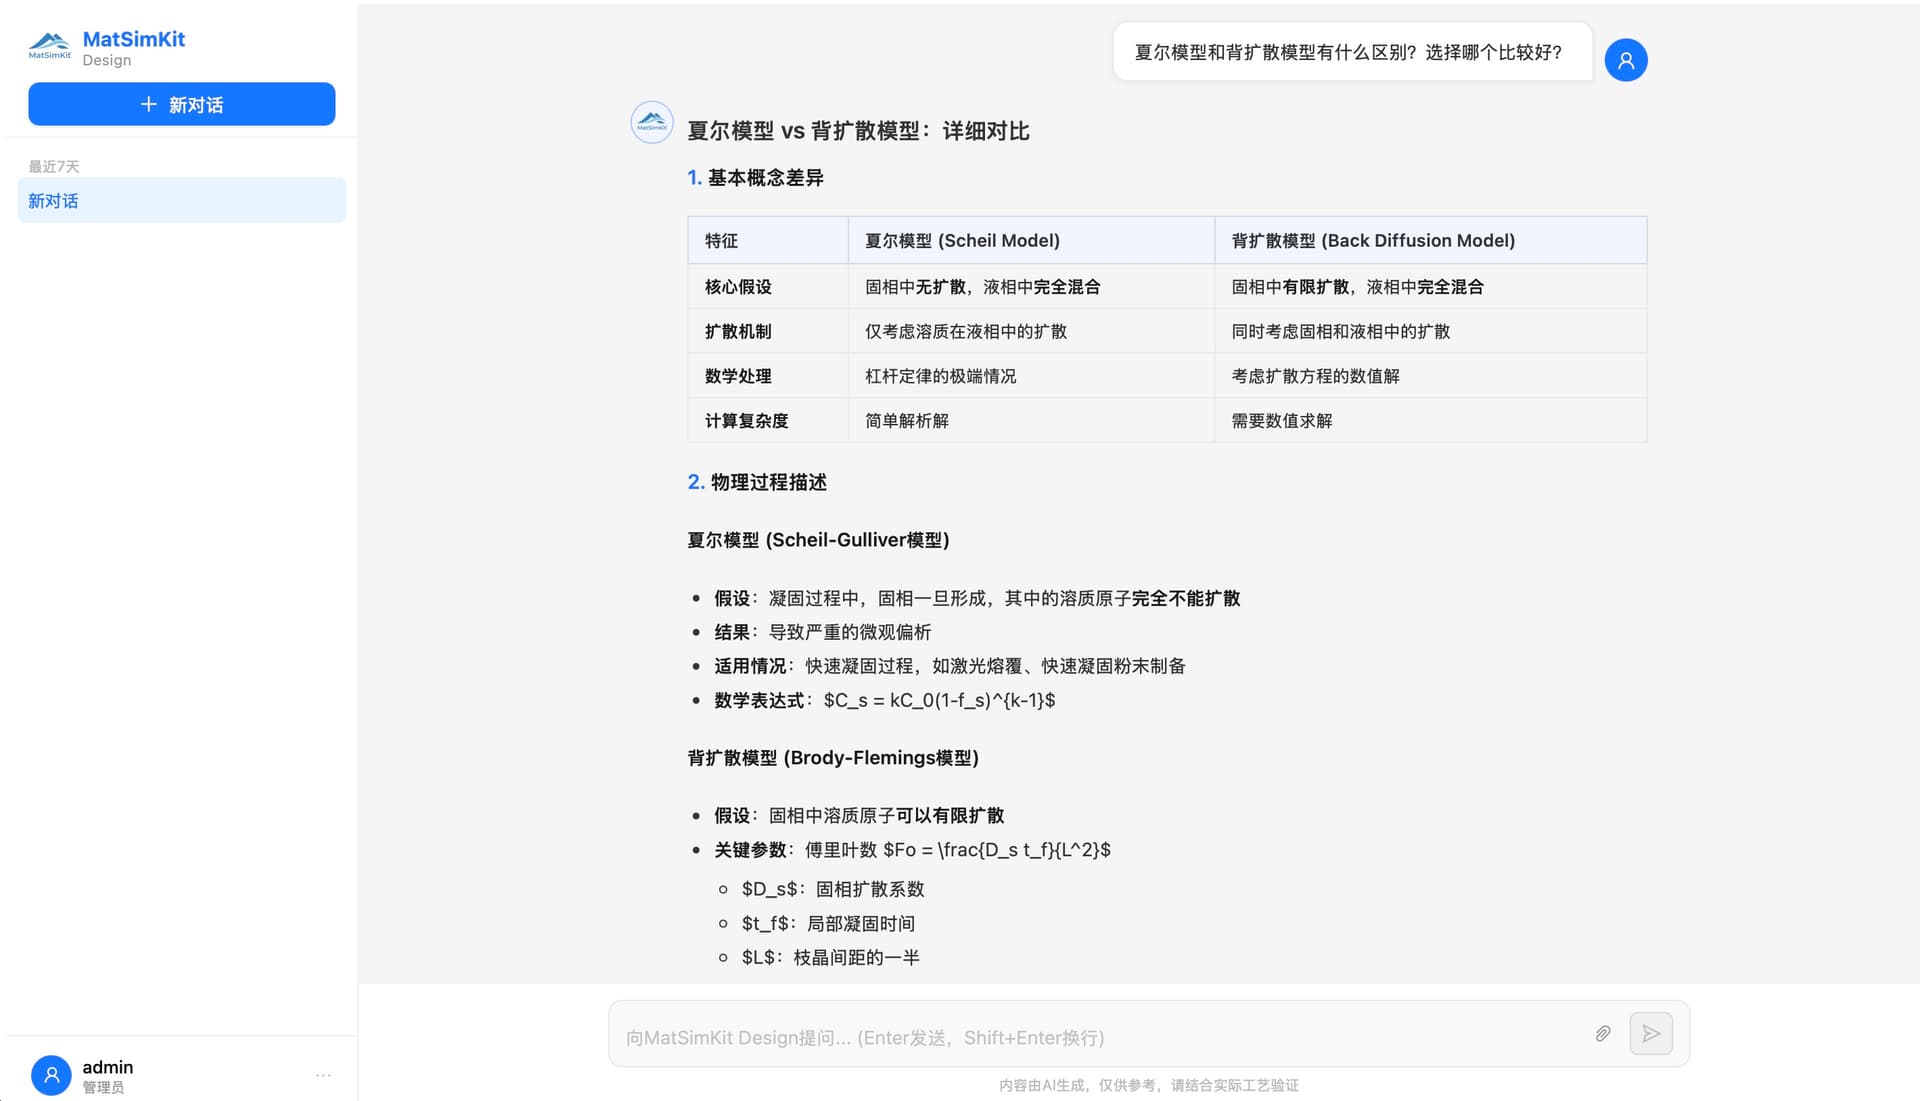Click the assistant avatar beside the reply
The width and height of the screenshot is (1920, 1101).
point(651,122)
